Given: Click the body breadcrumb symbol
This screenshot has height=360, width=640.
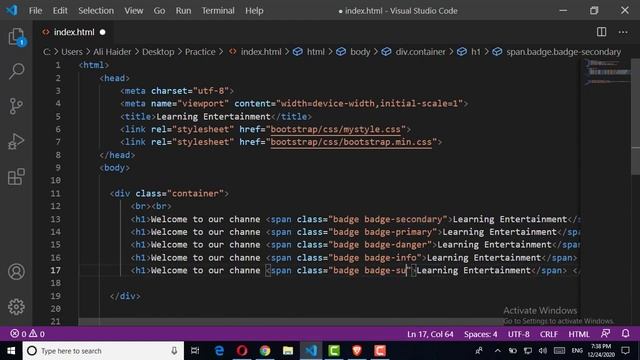Looking at the screenshot, I should (353, 52).
